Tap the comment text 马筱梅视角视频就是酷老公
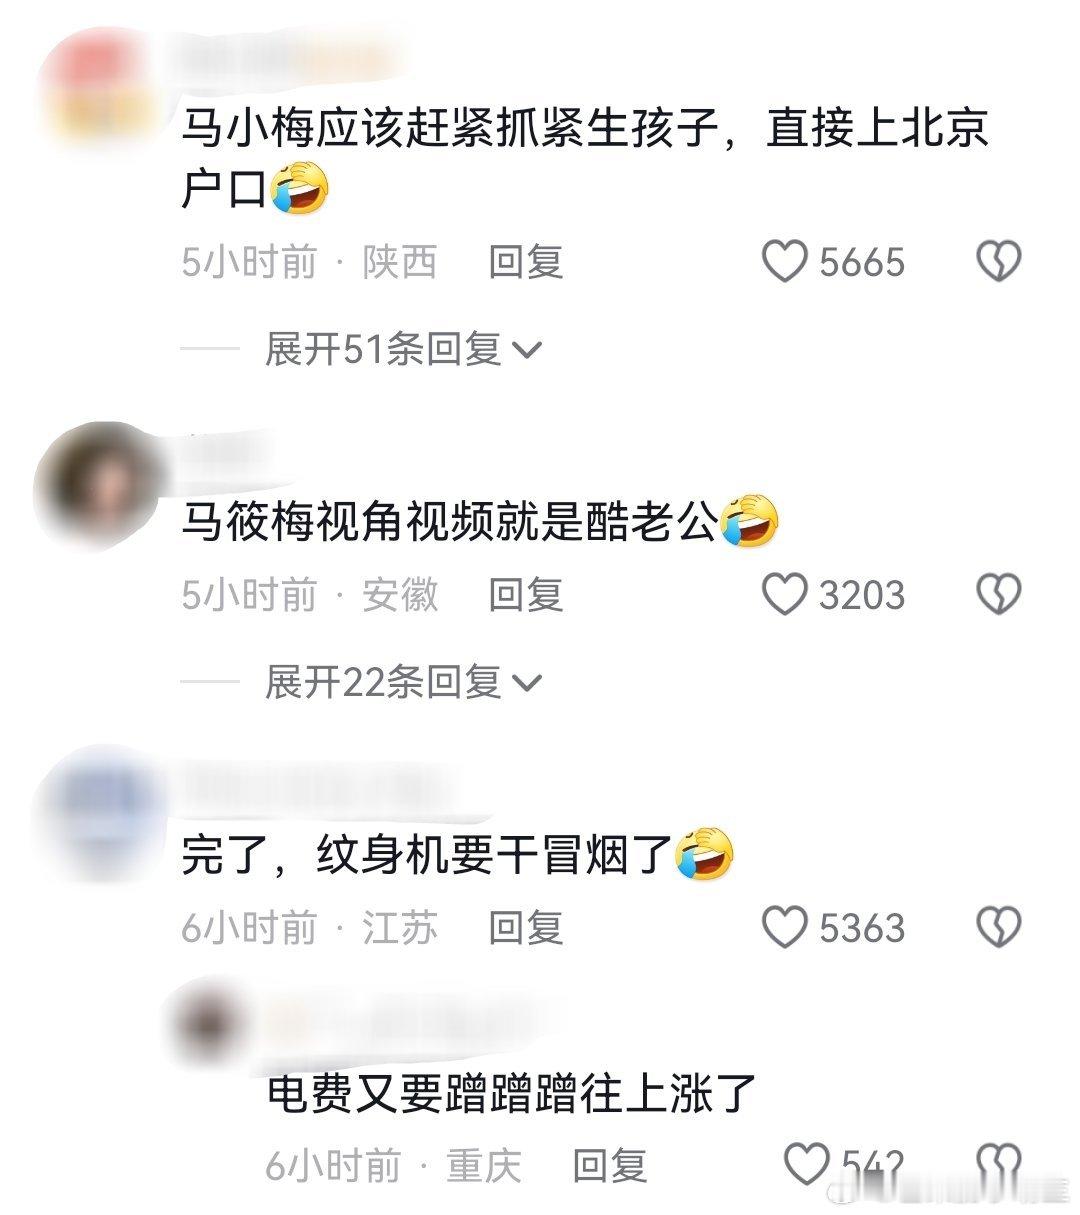 click(x=448, y=520)
